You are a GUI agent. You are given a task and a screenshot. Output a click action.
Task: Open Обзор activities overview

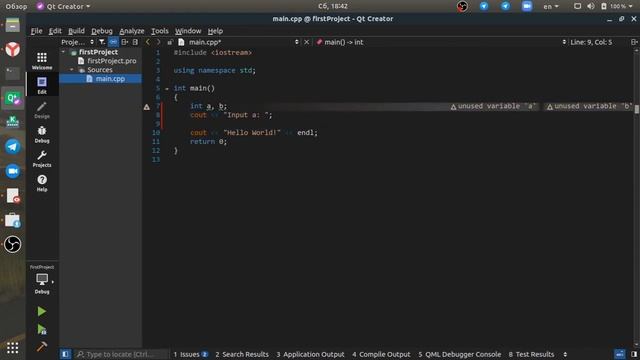[16, 6]
